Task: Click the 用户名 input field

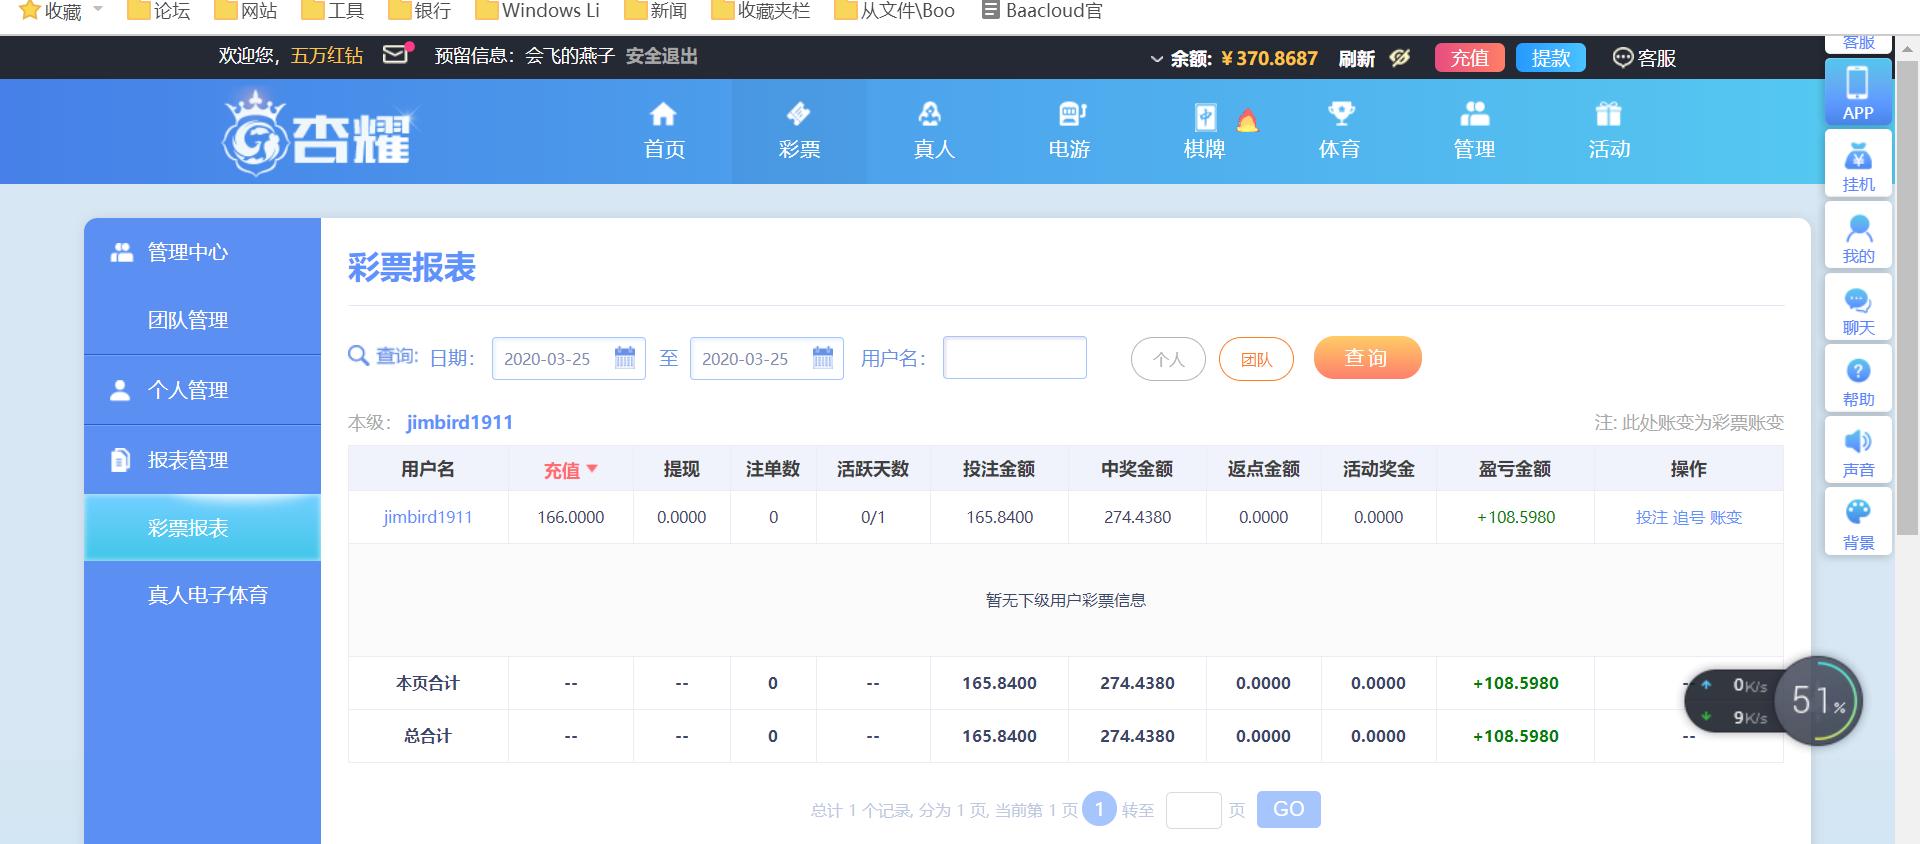Action: coord(1014,358)
